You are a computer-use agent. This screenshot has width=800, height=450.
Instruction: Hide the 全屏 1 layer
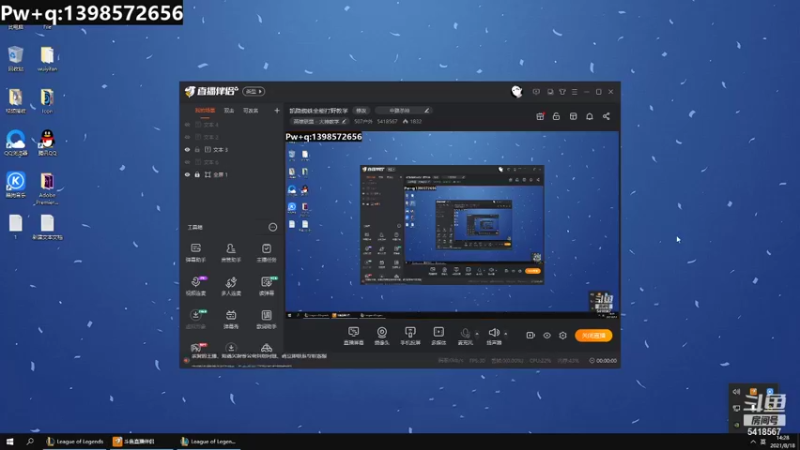pyautogui.click(x=187, y=174)
